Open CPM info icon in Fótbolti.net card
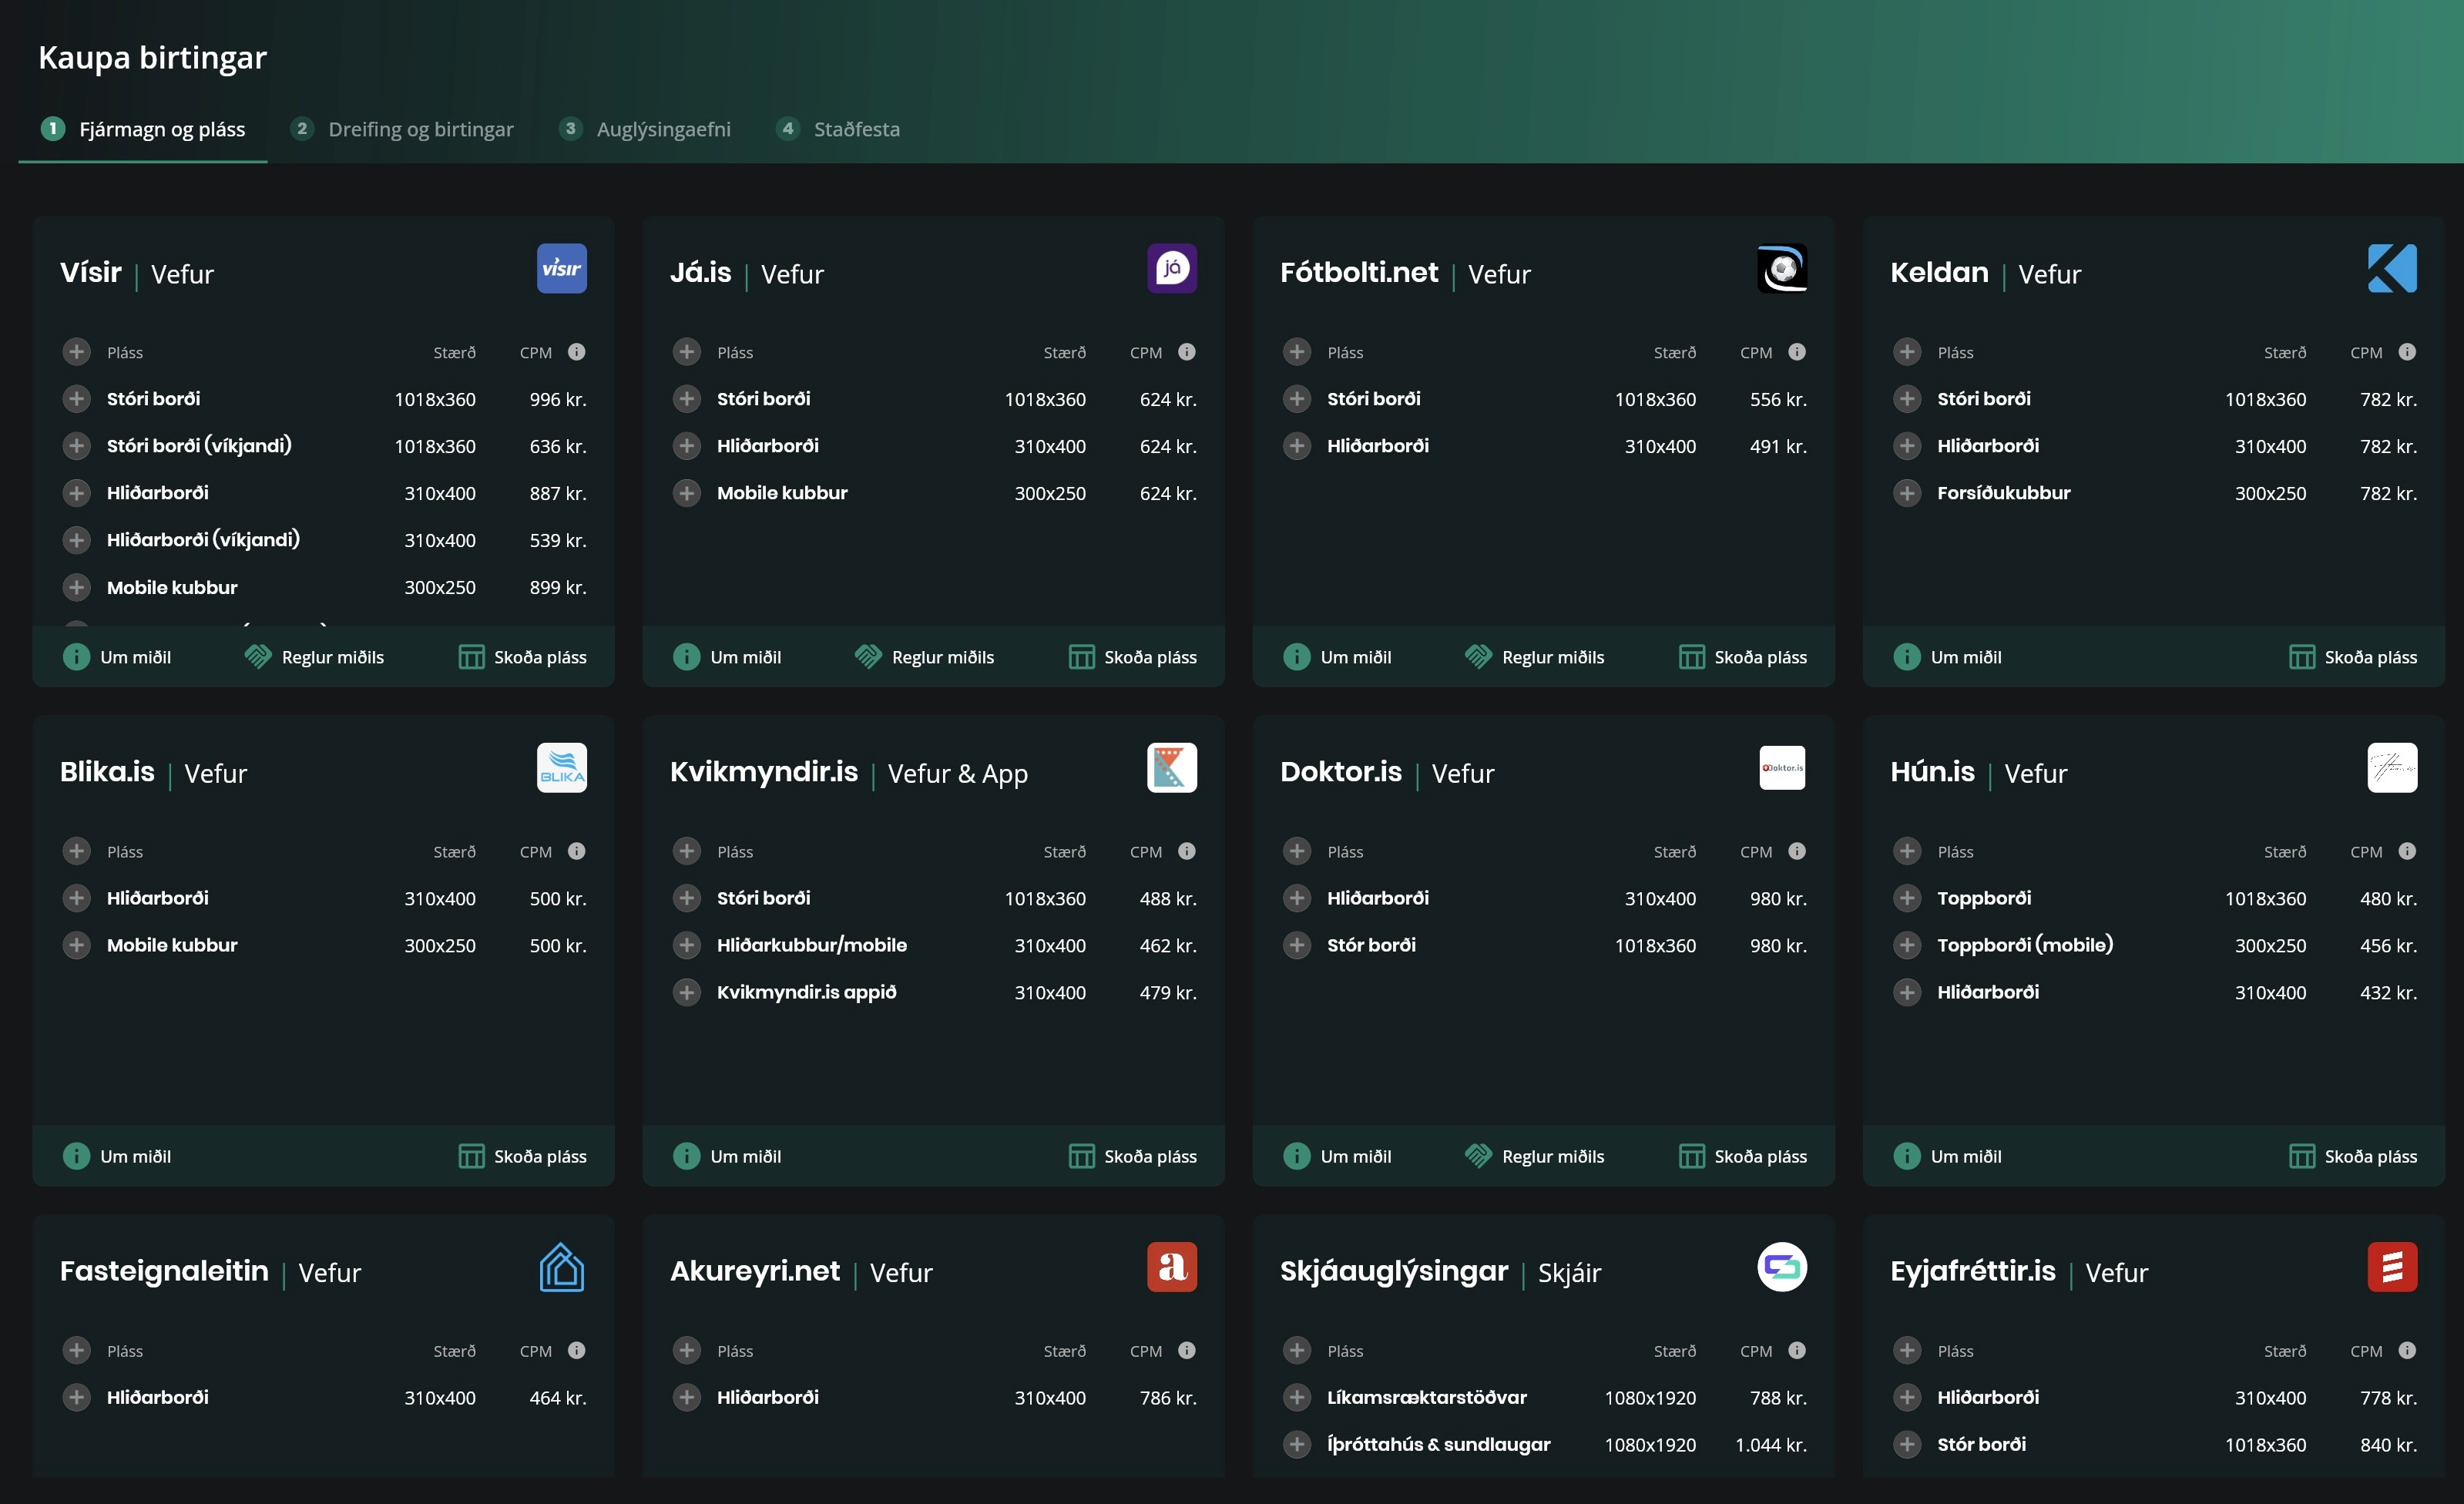Screen dimensions: 2464x1504 pyautogui.click(x=1796, y=351)
